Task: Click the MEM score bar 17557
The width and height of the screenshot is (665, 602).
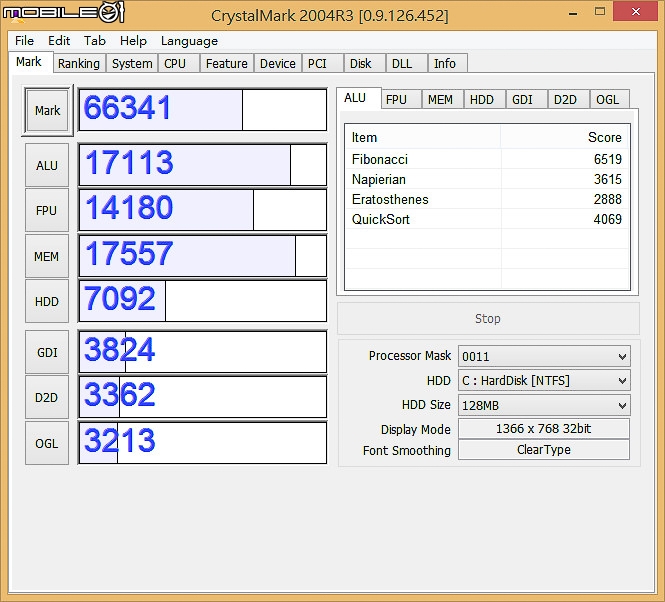Action: 203,256
